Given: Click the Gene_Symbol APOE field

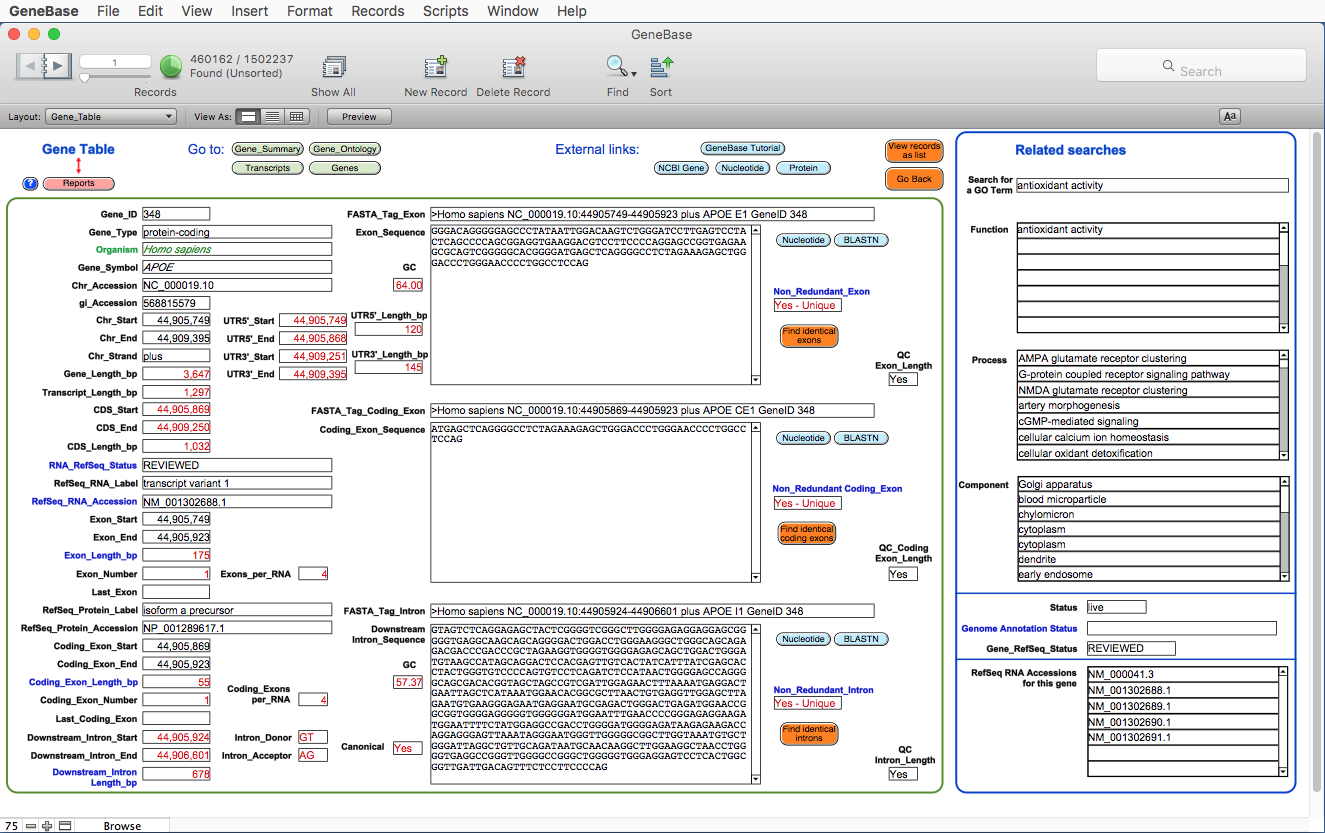Looking at the screenshot, I should [236, 267].
